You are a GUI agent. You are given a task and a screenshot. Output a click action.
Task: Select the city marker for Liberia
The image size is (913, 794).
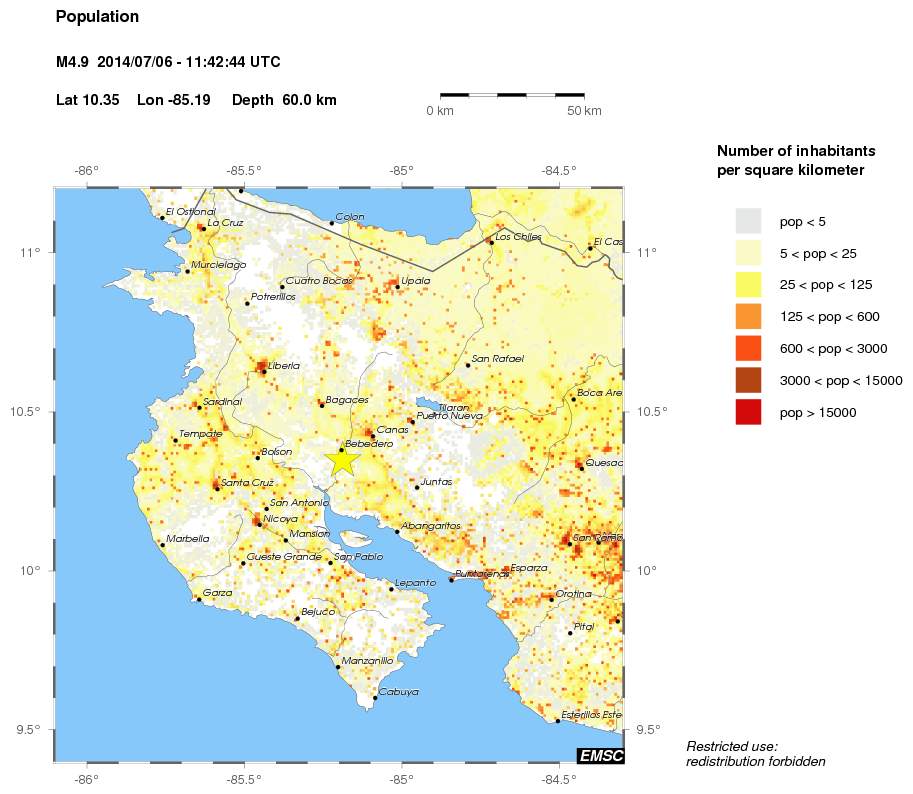(x=265, y=371)
